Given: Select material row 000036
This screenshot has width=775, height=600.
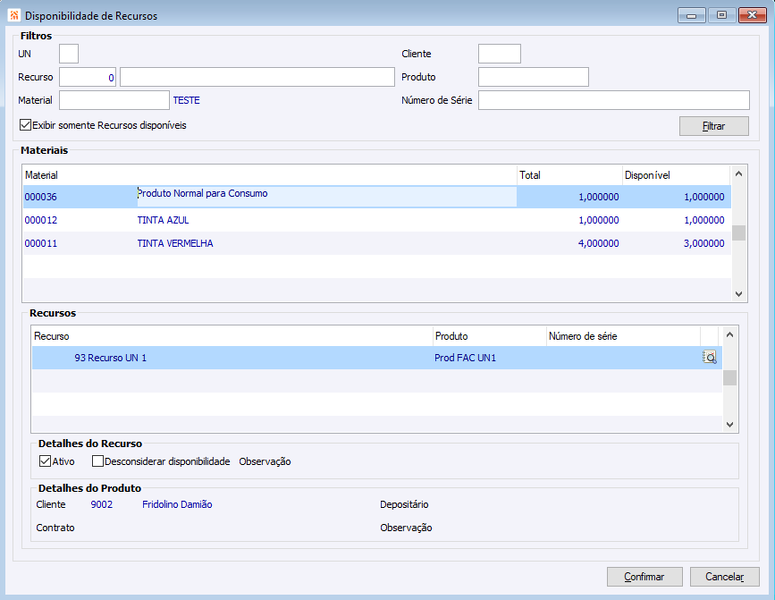Looking at the screenshot, I should [x=377, y=197].
